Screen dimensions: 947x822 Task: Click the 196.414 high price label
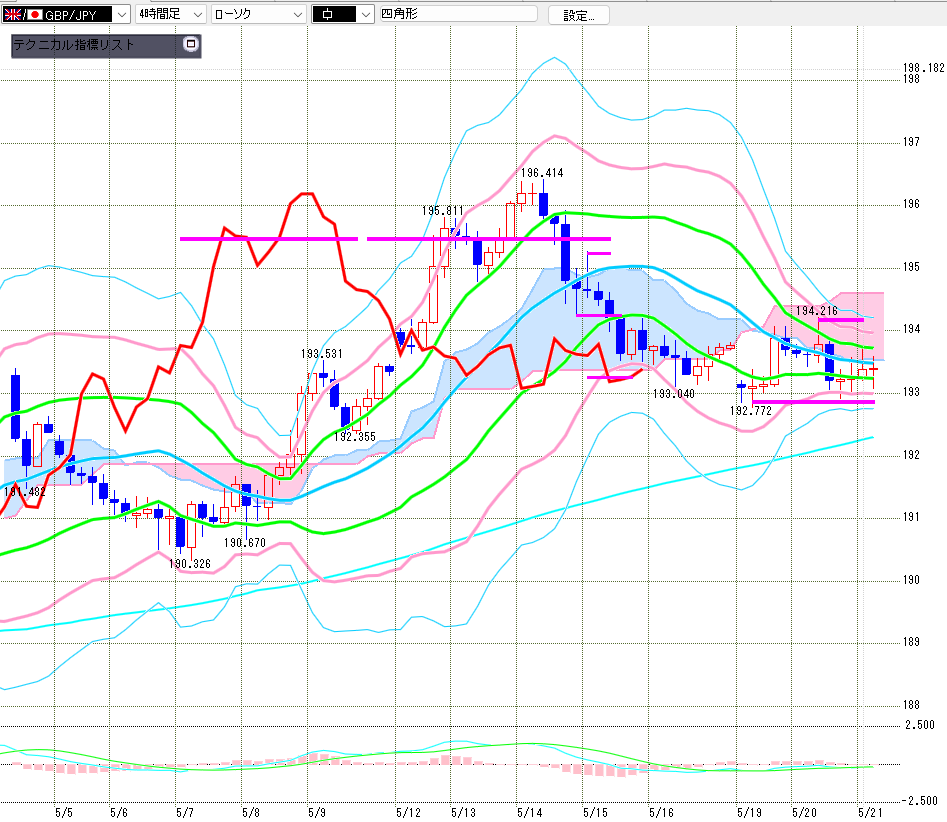click(x=542, y=173)
